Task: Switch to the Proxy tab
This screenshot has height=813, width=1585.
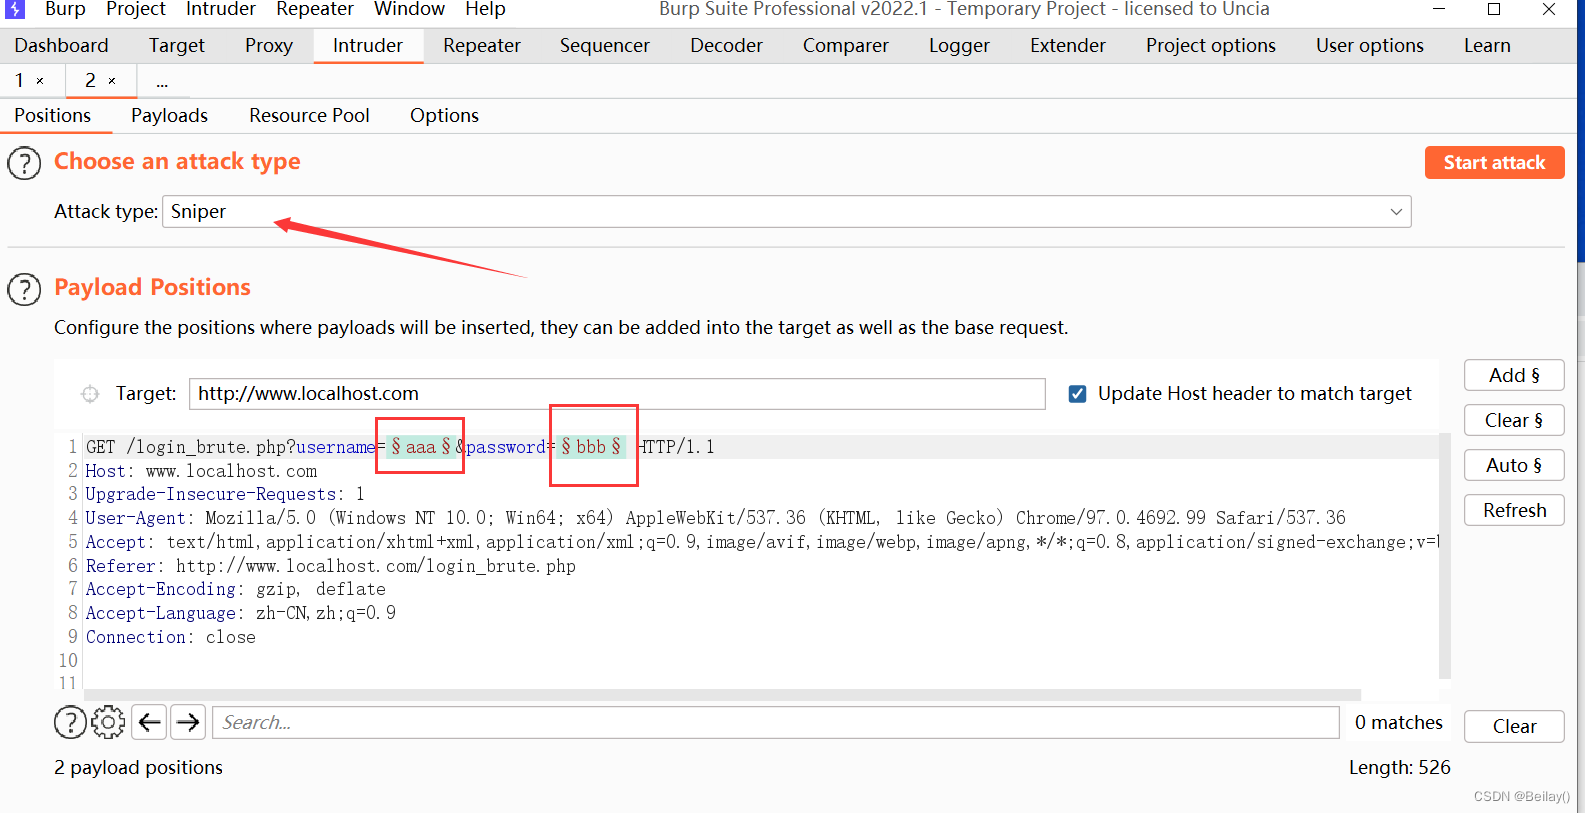Action: point(269,46)
